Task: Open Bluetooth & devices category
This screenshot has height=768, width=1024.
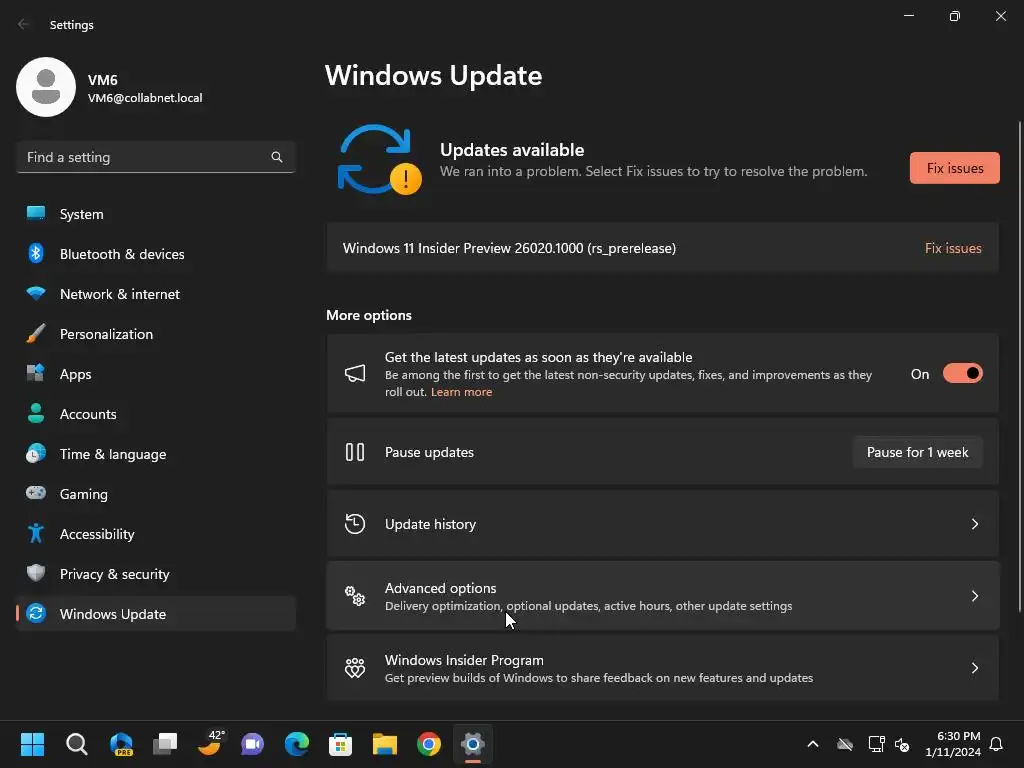Action: click(155, 254)
